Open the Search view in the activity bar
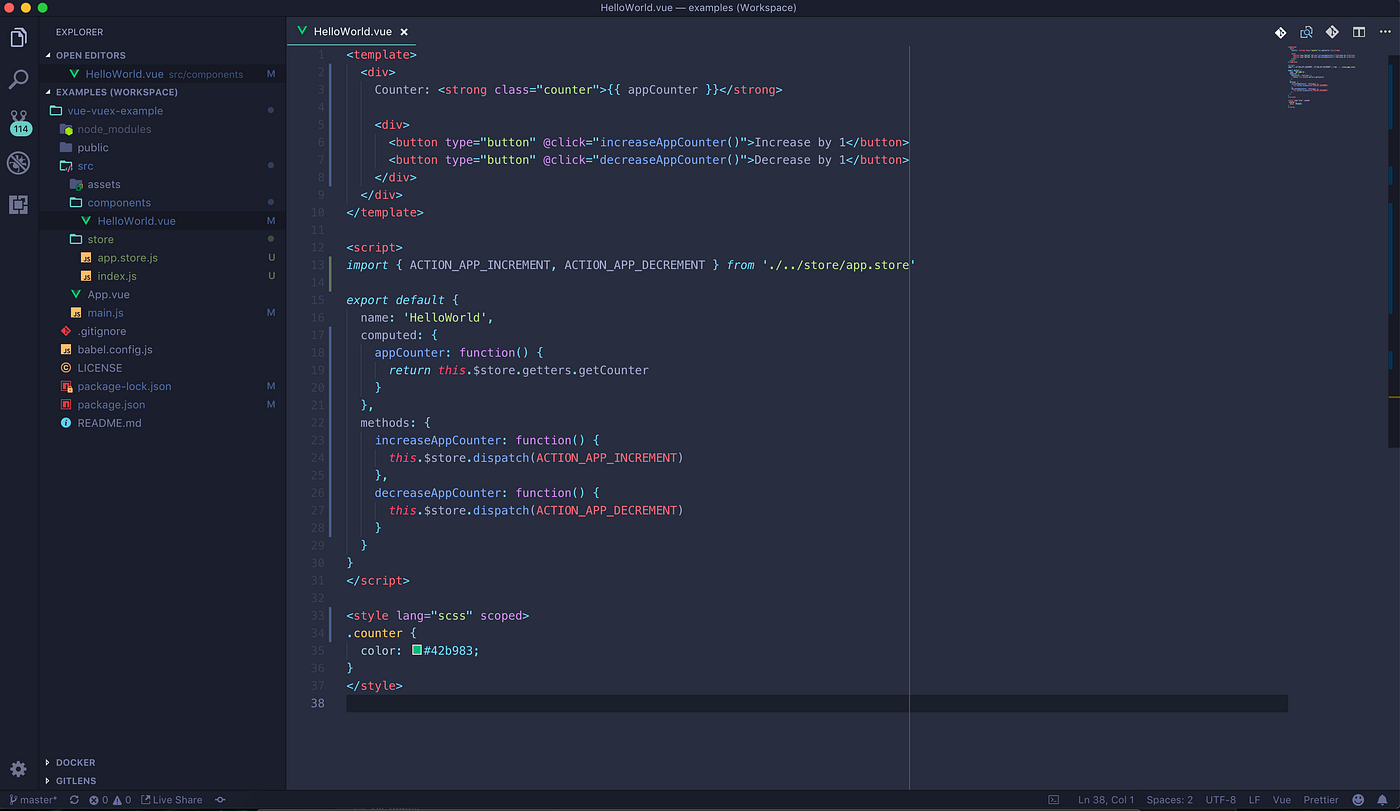Viewport: 1400px width, 811px height. pyautogui.click(x=18, y=78)
